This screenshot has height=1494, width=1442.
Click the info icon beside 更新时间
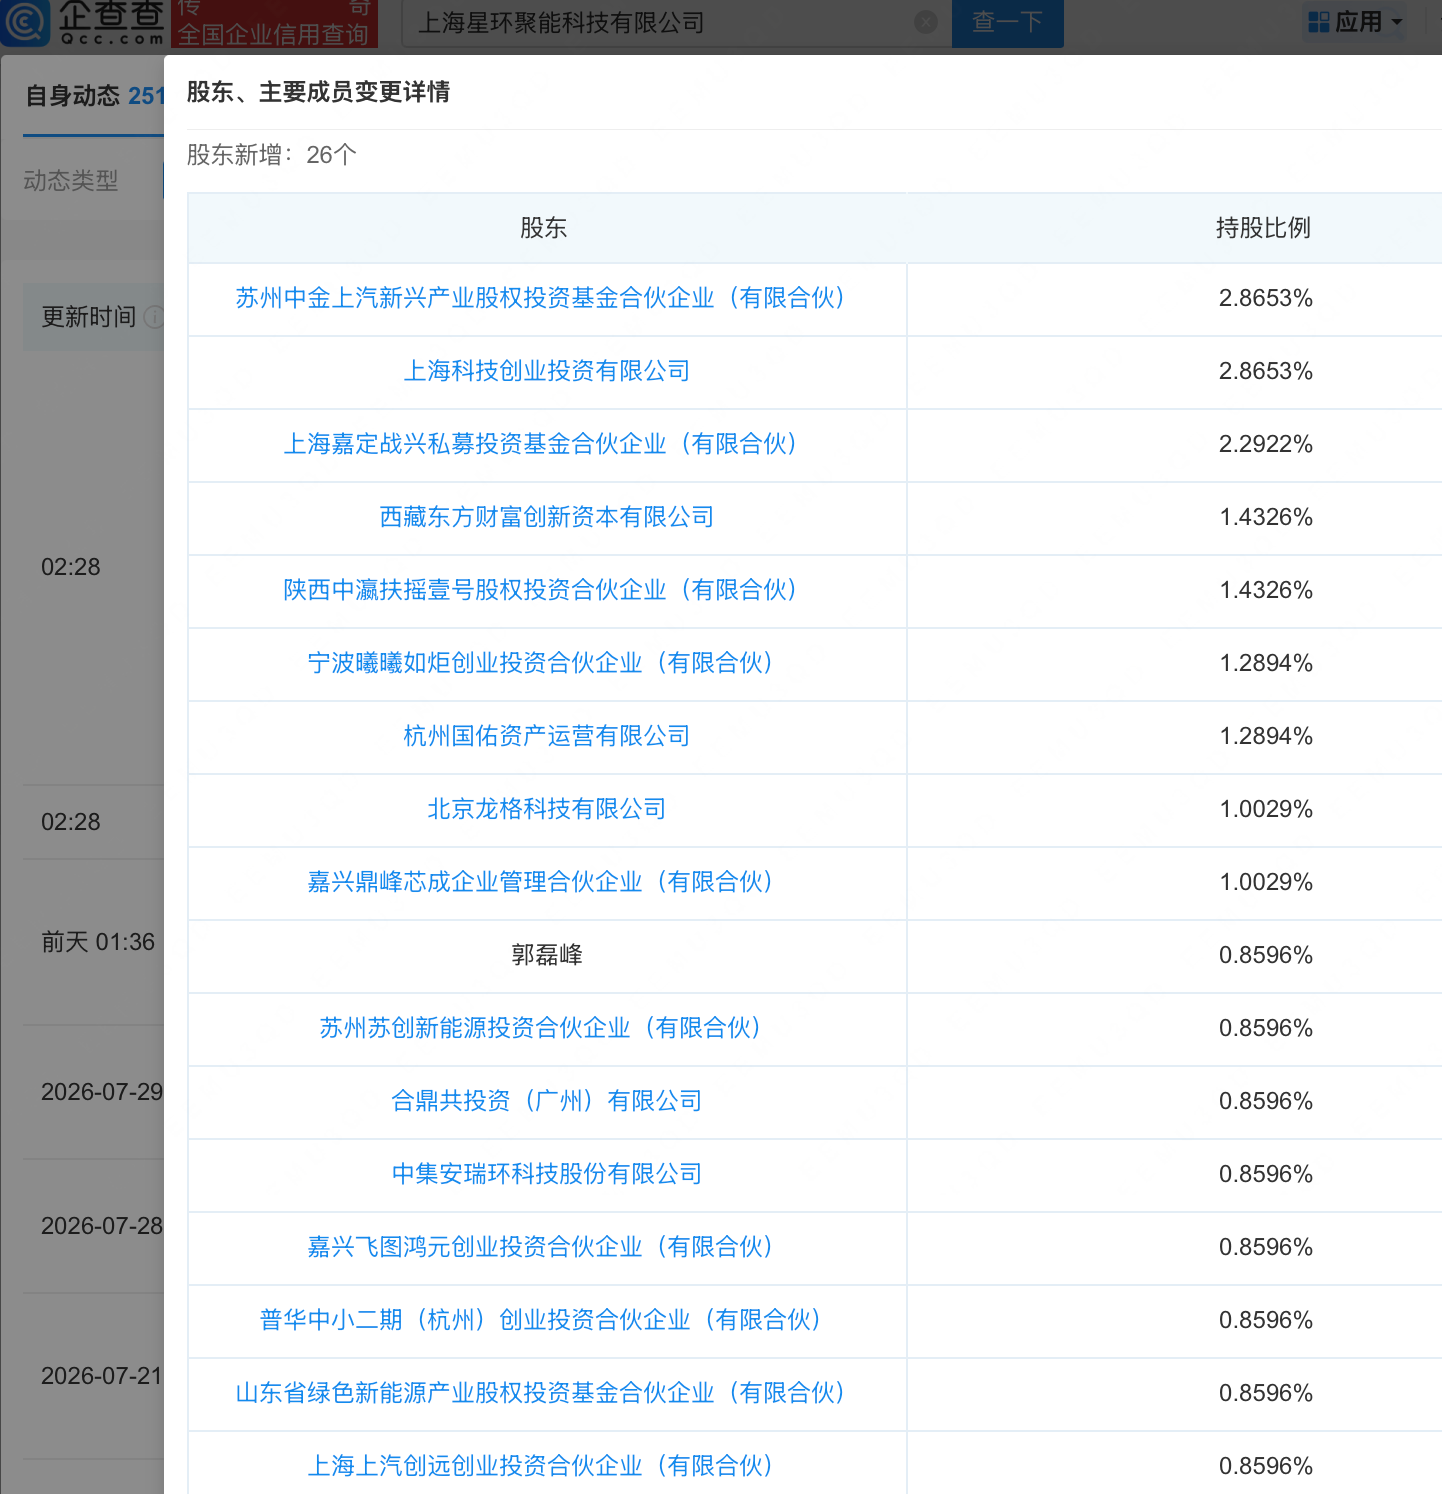coord(154,317)
